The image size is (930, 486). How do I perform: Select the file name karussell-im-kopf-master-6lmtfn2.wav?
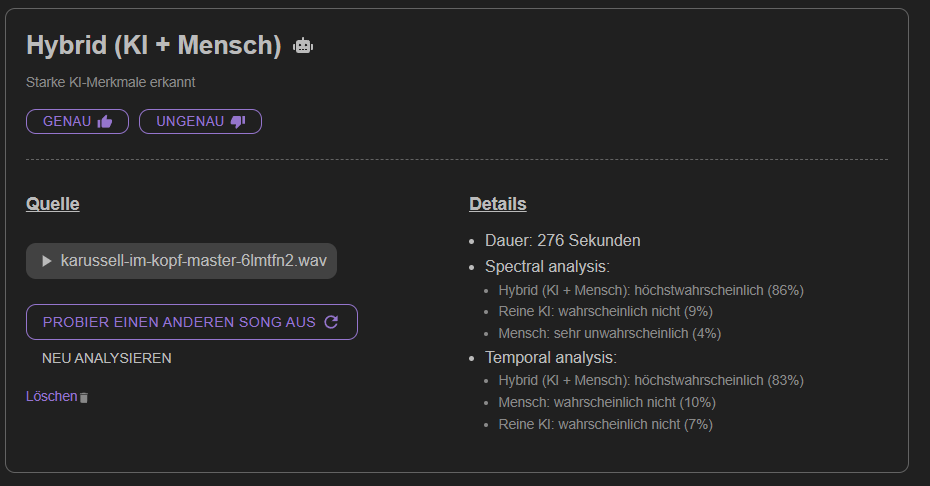193,261
